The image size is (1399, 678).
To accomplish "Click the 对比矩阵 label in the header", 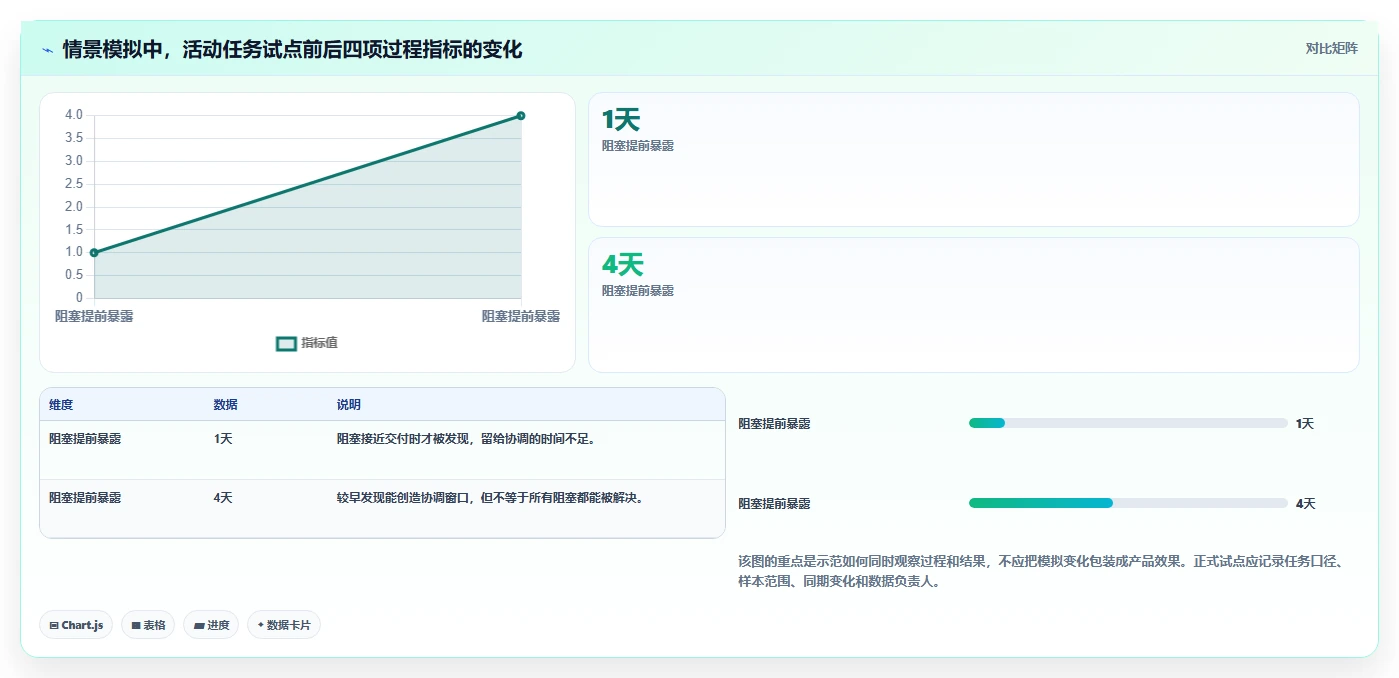I will [x=1331, y=48].
